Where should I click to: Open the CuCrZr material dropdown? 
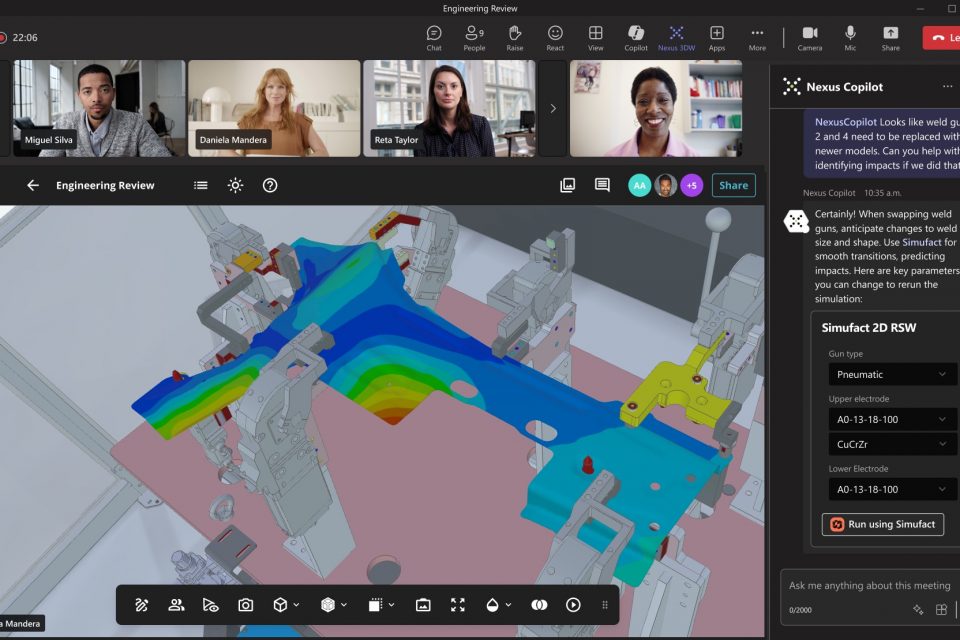(x=892, y=444)
